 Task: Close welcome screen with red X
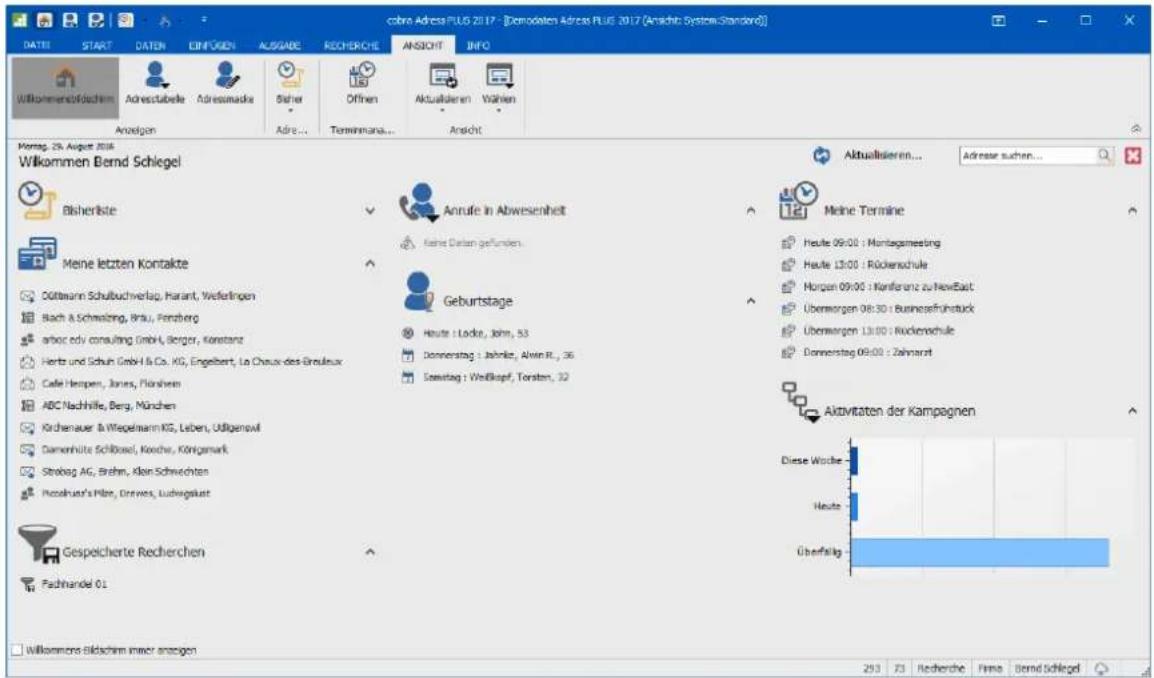point(1133,155)
